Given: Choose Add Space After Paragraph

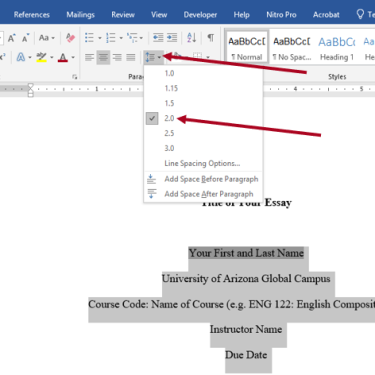Looking at the screenshot, I should click(x=203, y=194).
